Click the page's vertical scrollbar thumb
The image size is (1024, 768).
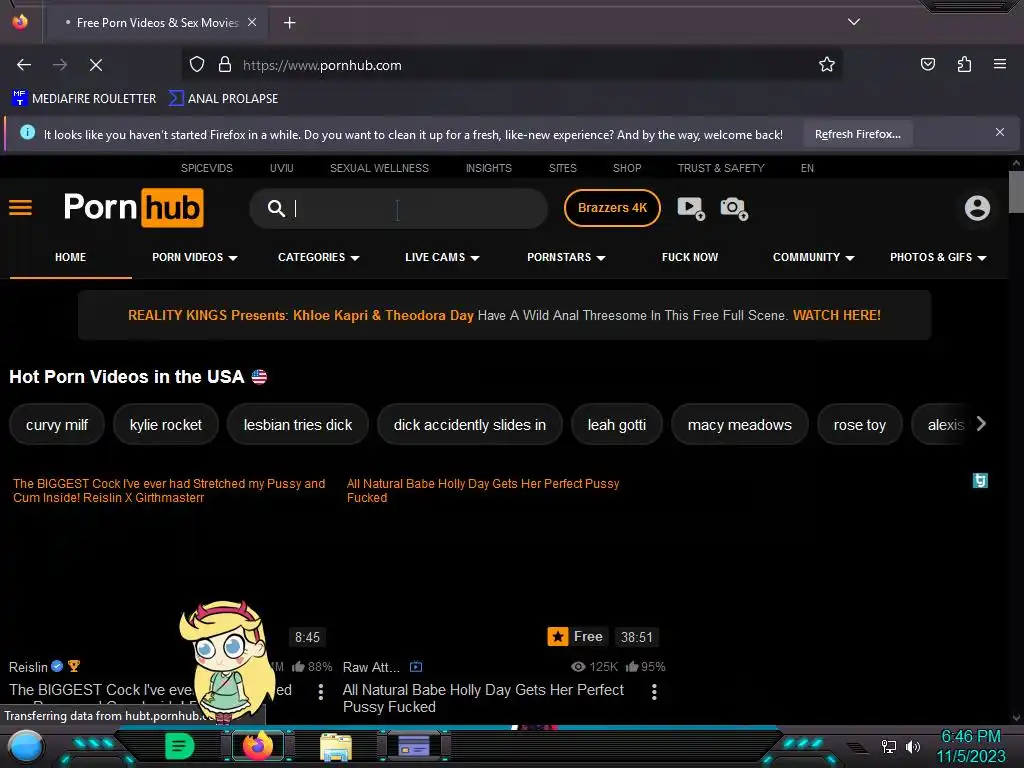coord(1016,192)
